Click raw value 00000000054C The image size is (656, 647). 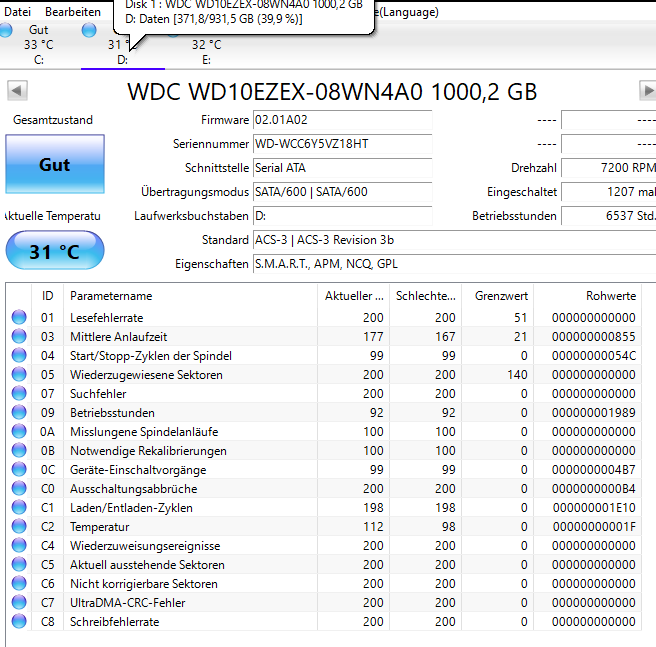594,356
